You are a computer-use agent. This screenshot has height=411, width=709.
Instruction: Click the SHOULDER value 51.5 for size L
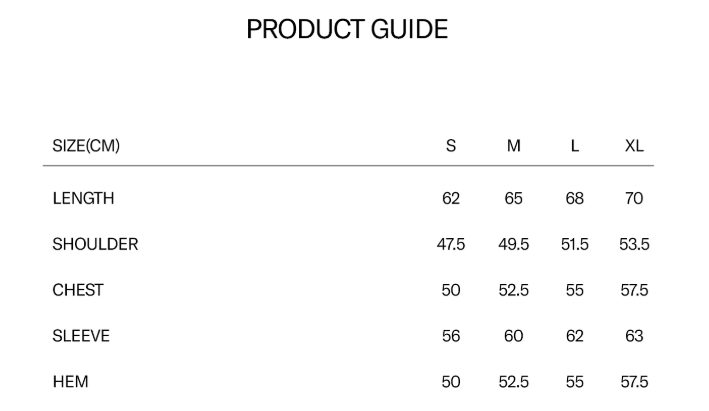(575, 244)
